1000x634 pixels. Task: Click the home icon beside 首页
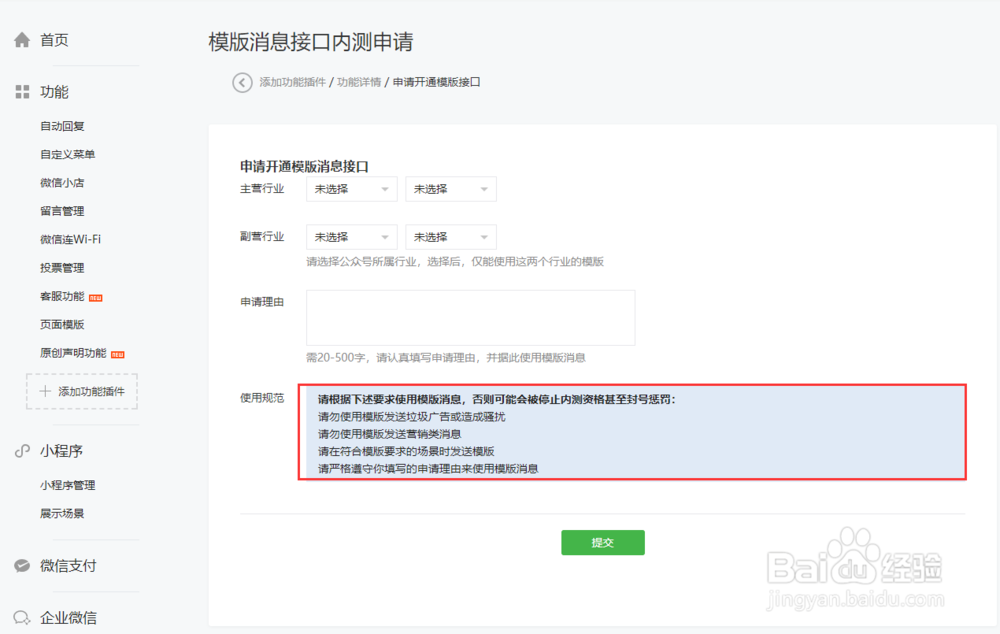tap(22, 40)
